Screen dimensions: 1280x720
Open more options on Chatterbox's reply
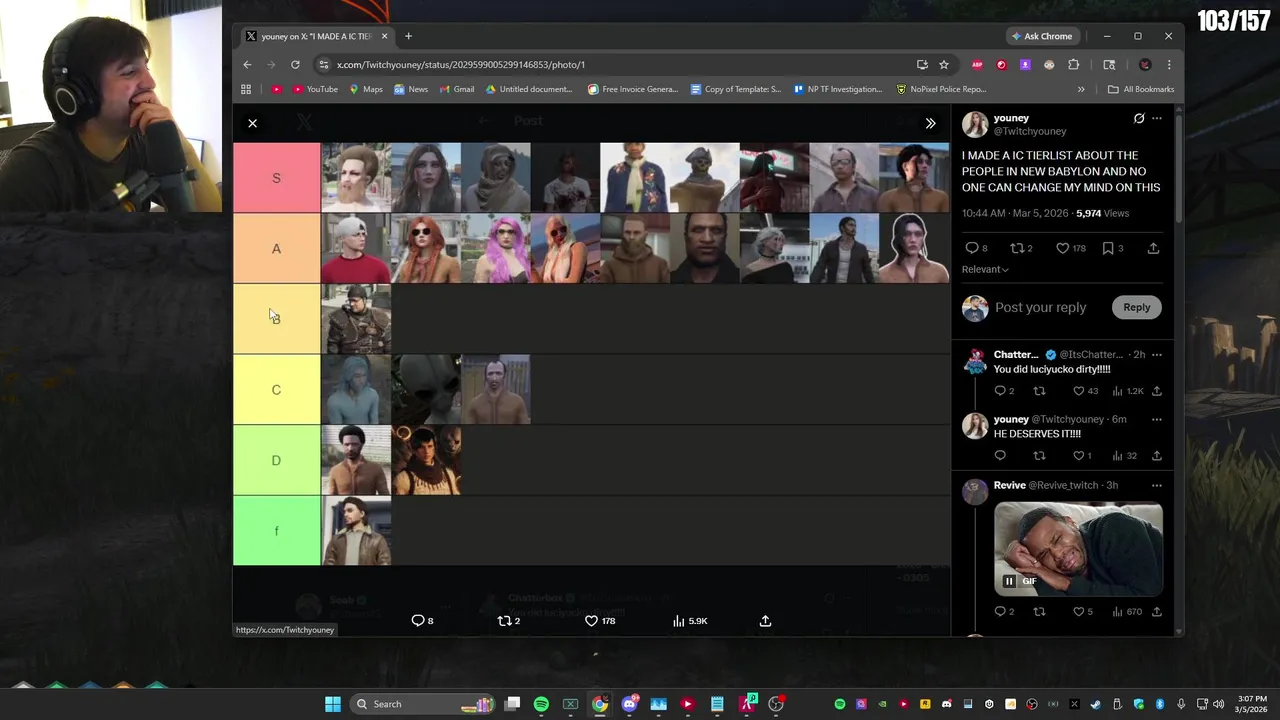(1157, 355)
